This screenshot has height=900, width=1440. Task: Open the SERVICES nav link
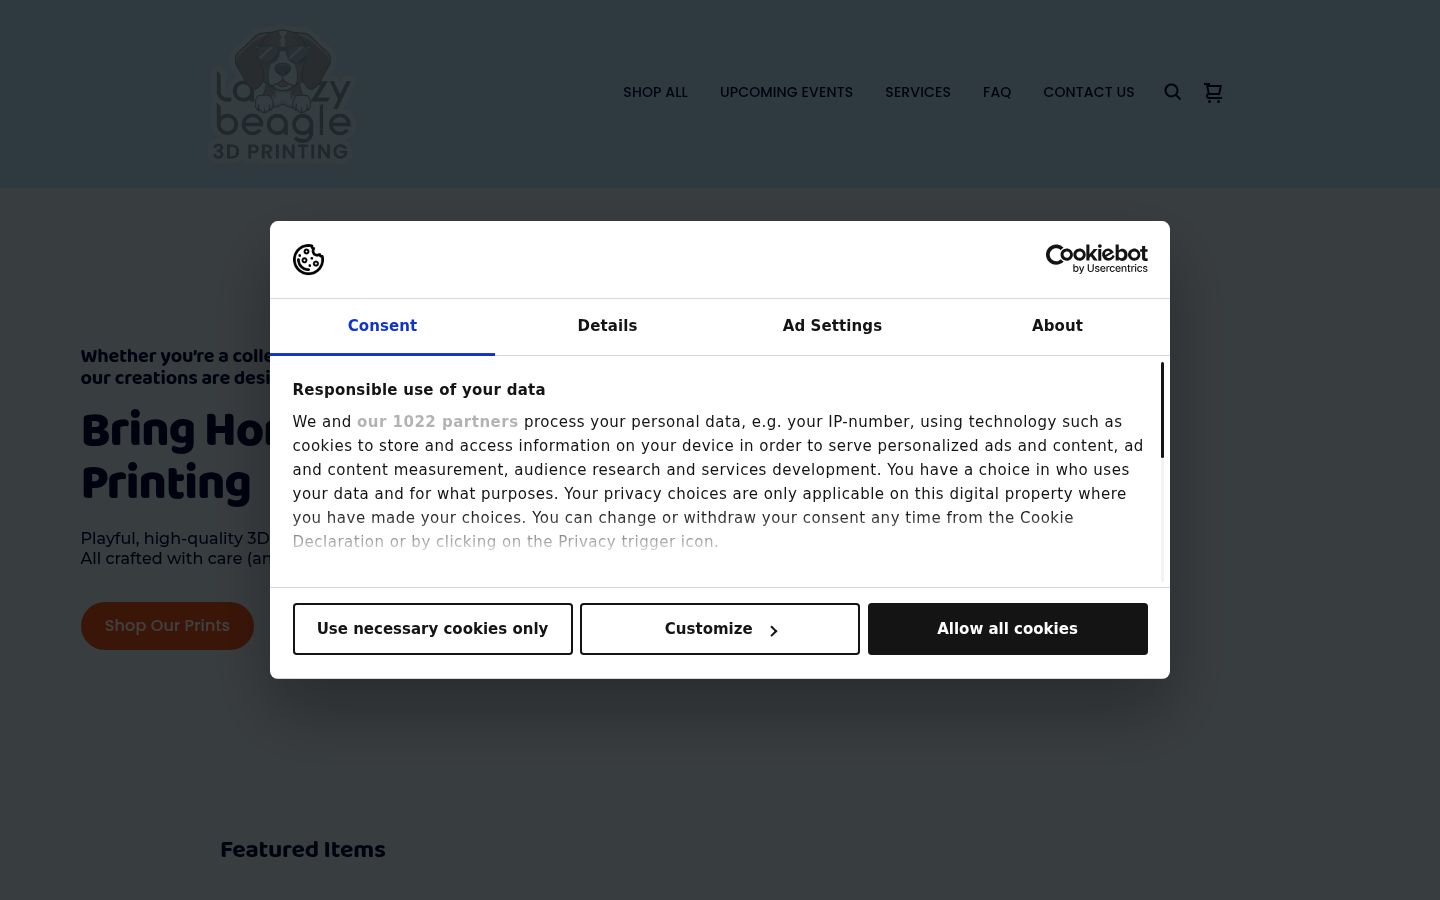(x=917, y=92)
